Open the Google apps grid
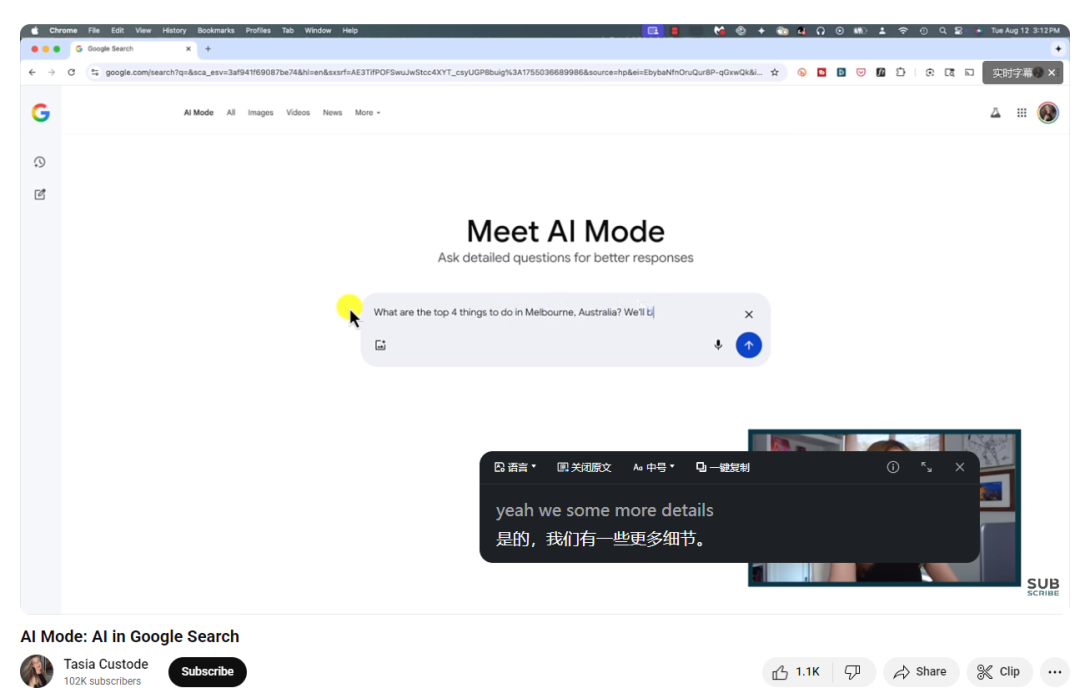This screenshot has height=698, width=1080. pyautogui.click(x=1021, y=112)
